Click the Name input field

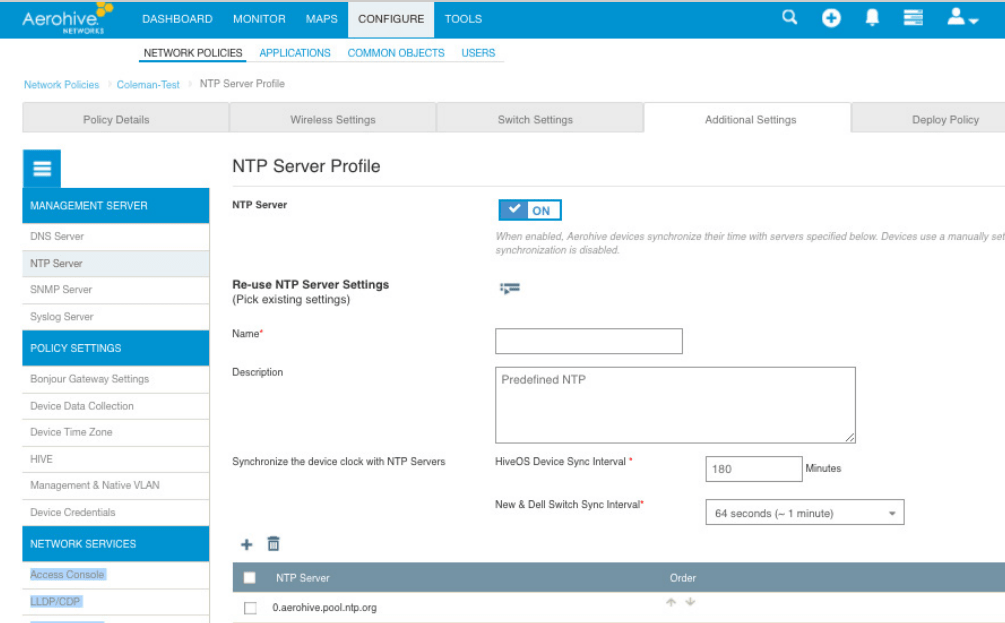coord(588,341)
